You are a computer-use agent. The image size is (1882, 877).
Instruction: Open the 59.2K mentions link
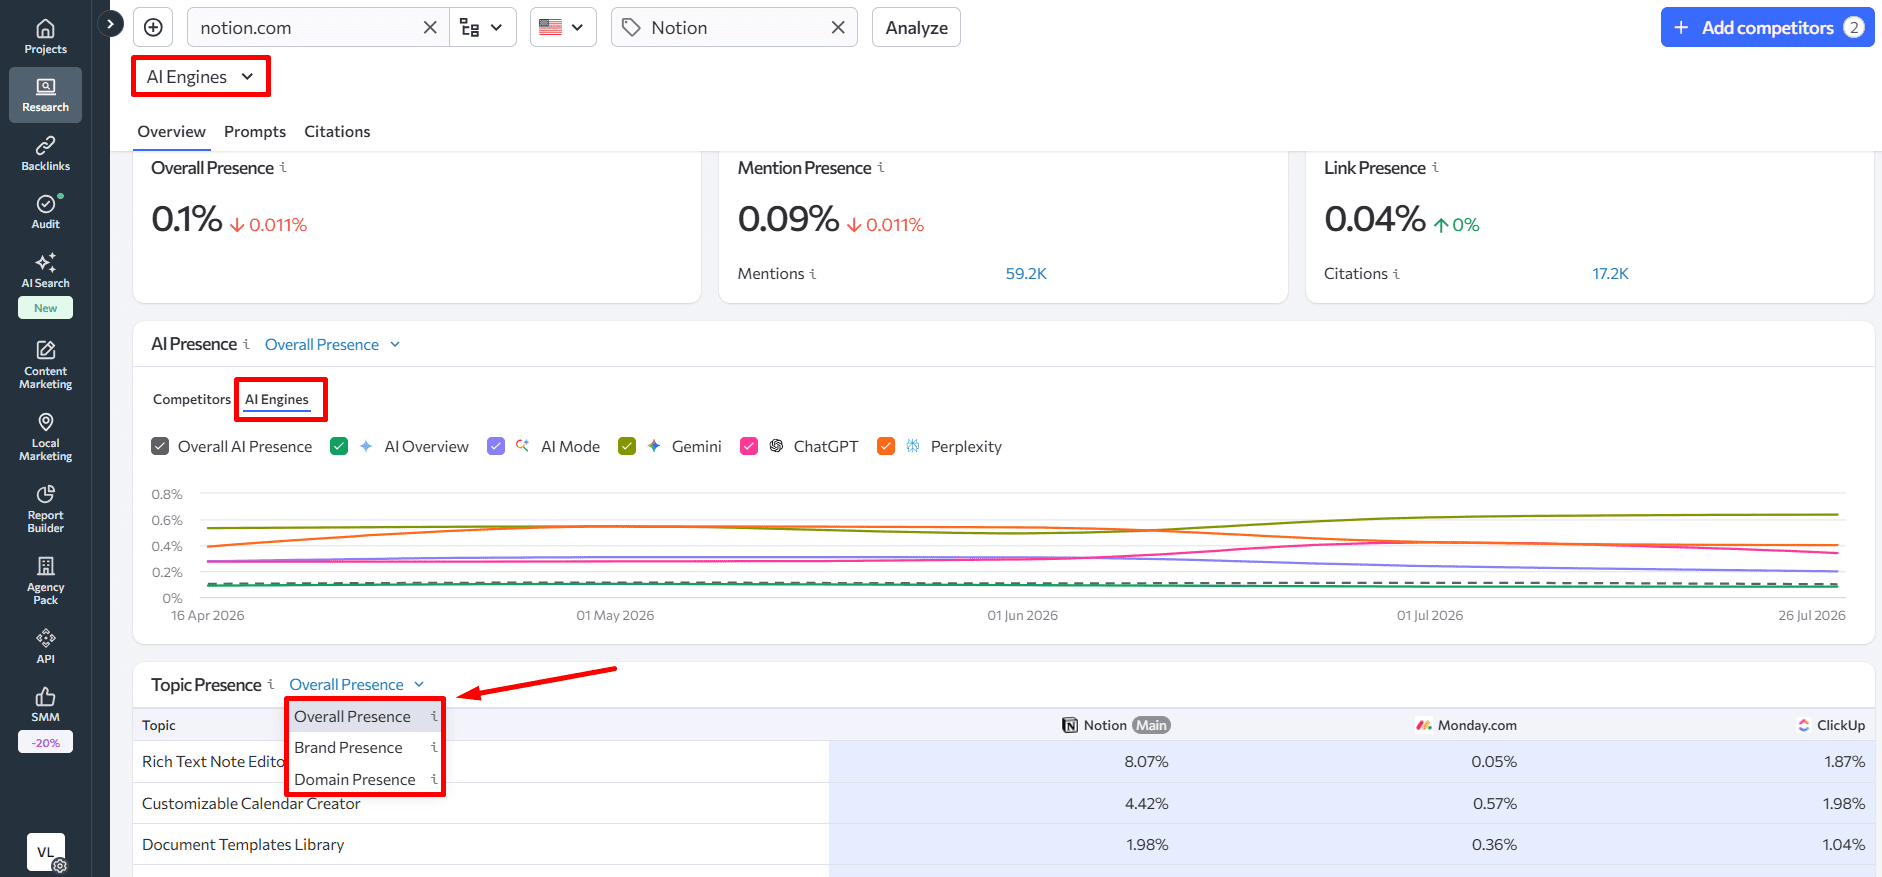[x=1026, y=273]
